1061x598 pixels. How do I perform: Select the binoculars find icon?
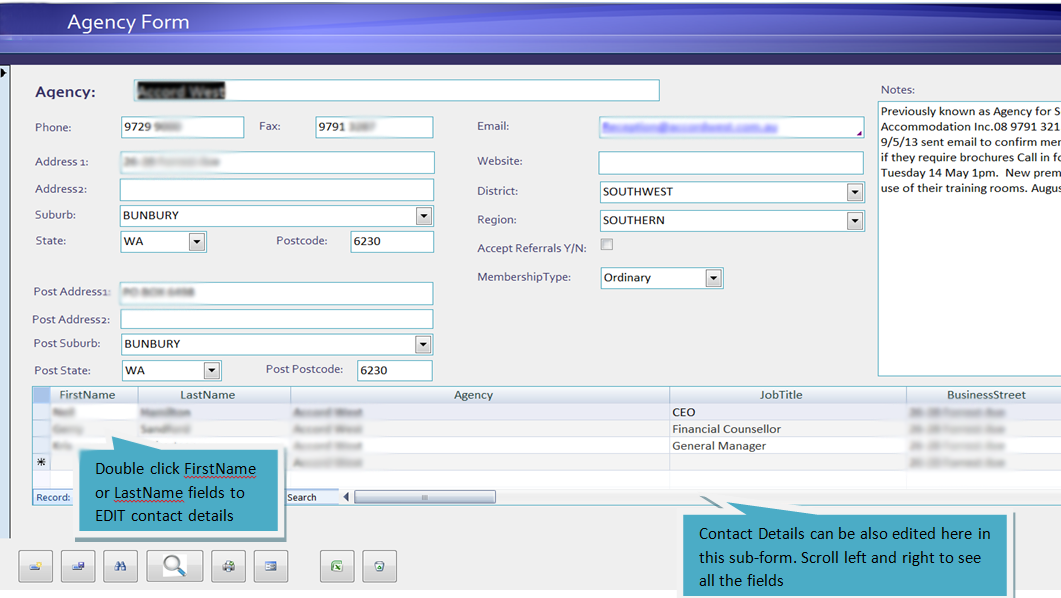(120, 566)
